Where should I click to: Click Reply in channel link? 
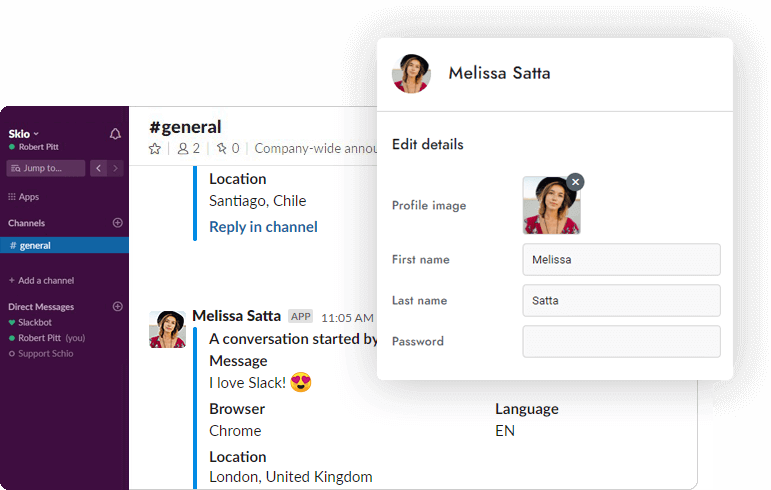[x=263, y=227]
